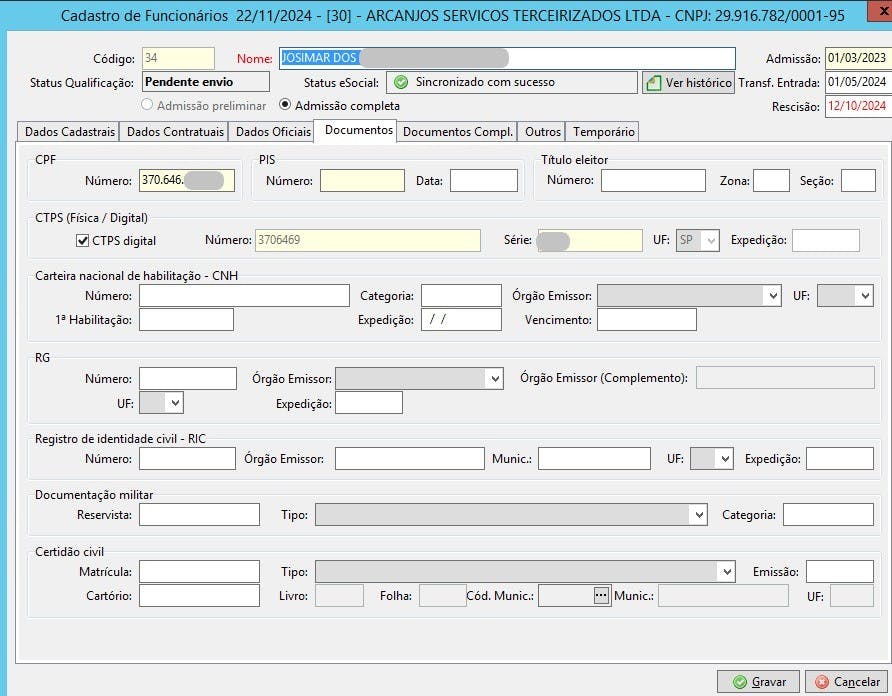Viewport: 892px width, 696px height.
Task: Save the record with Gravar button
Action: coord(758,682)
